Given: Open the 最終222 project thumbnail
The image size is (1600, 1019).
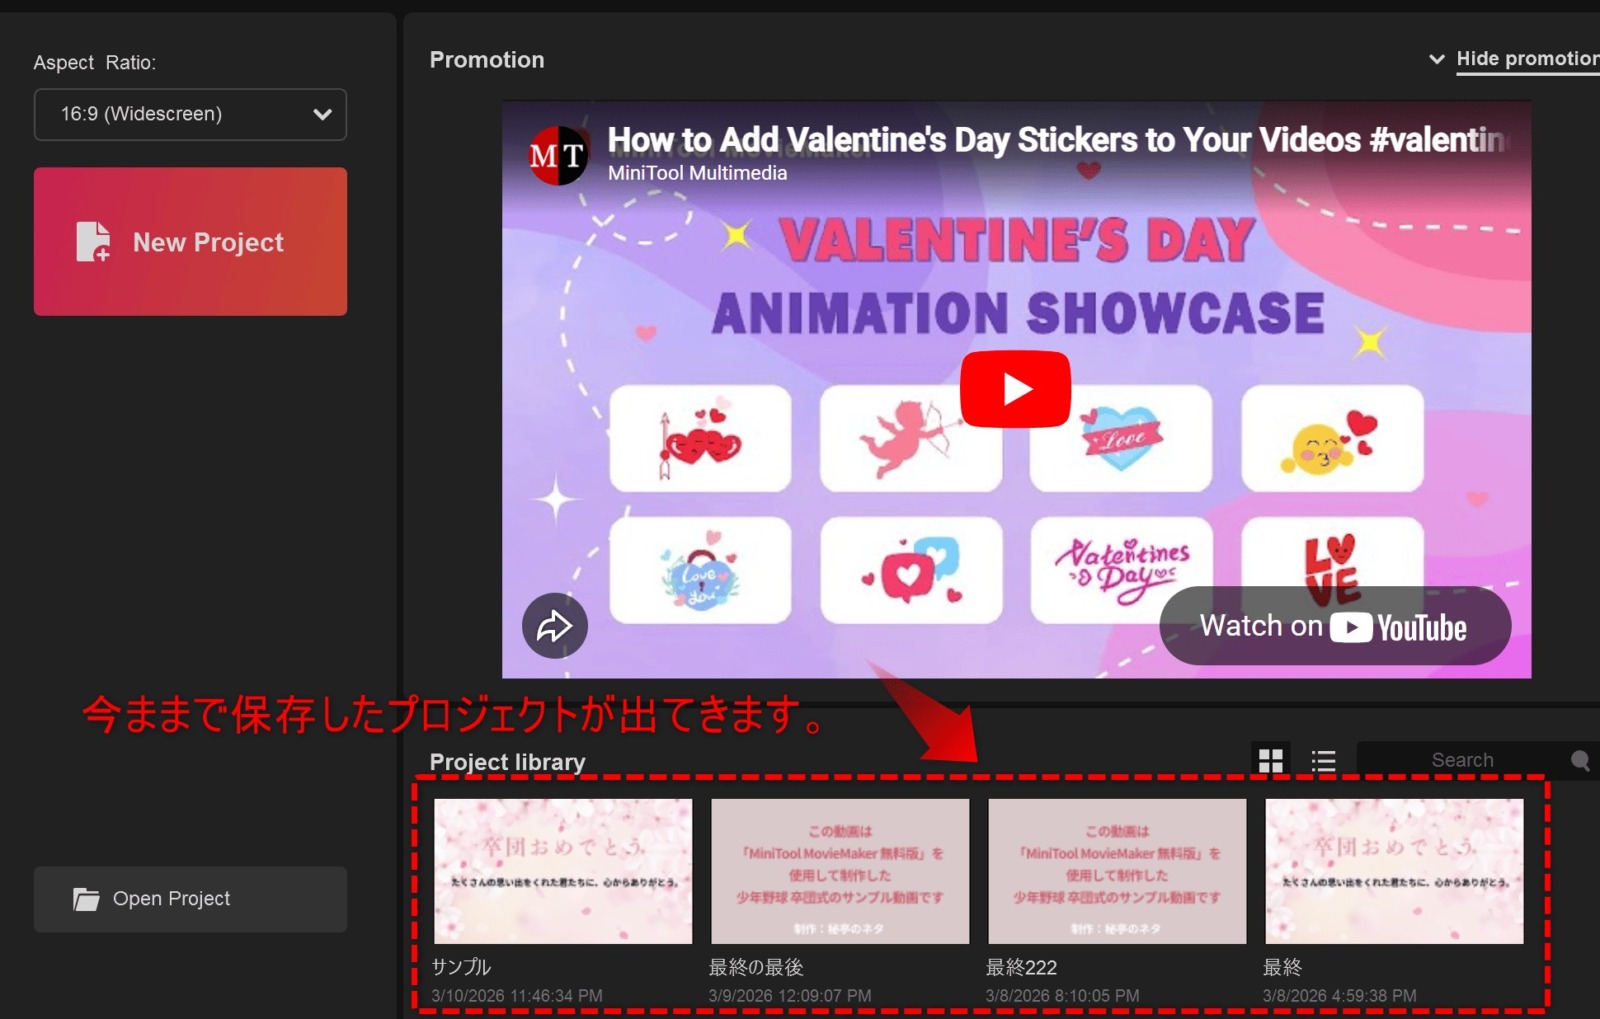Looking at the screenshot, I should click(1117, 870).
